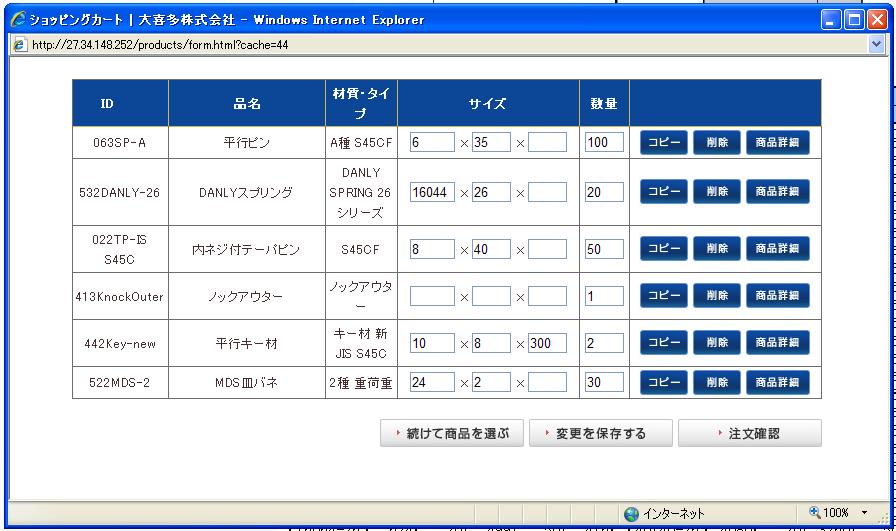This screenshot has height=531, width=896.
Task: Open 商品詳細 for 平行キー材
Action: pyautogui.click(x=777, y=343)
